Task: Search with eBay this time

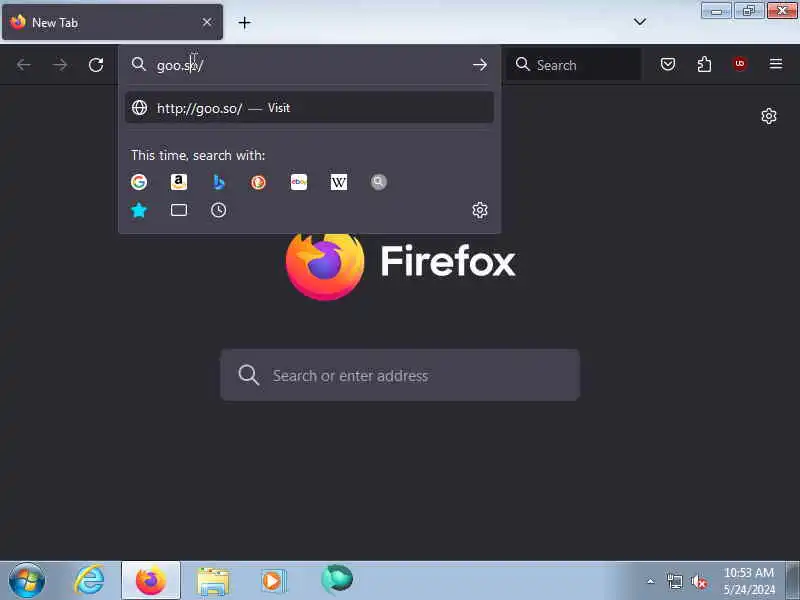Action: [x=298, y=182]
